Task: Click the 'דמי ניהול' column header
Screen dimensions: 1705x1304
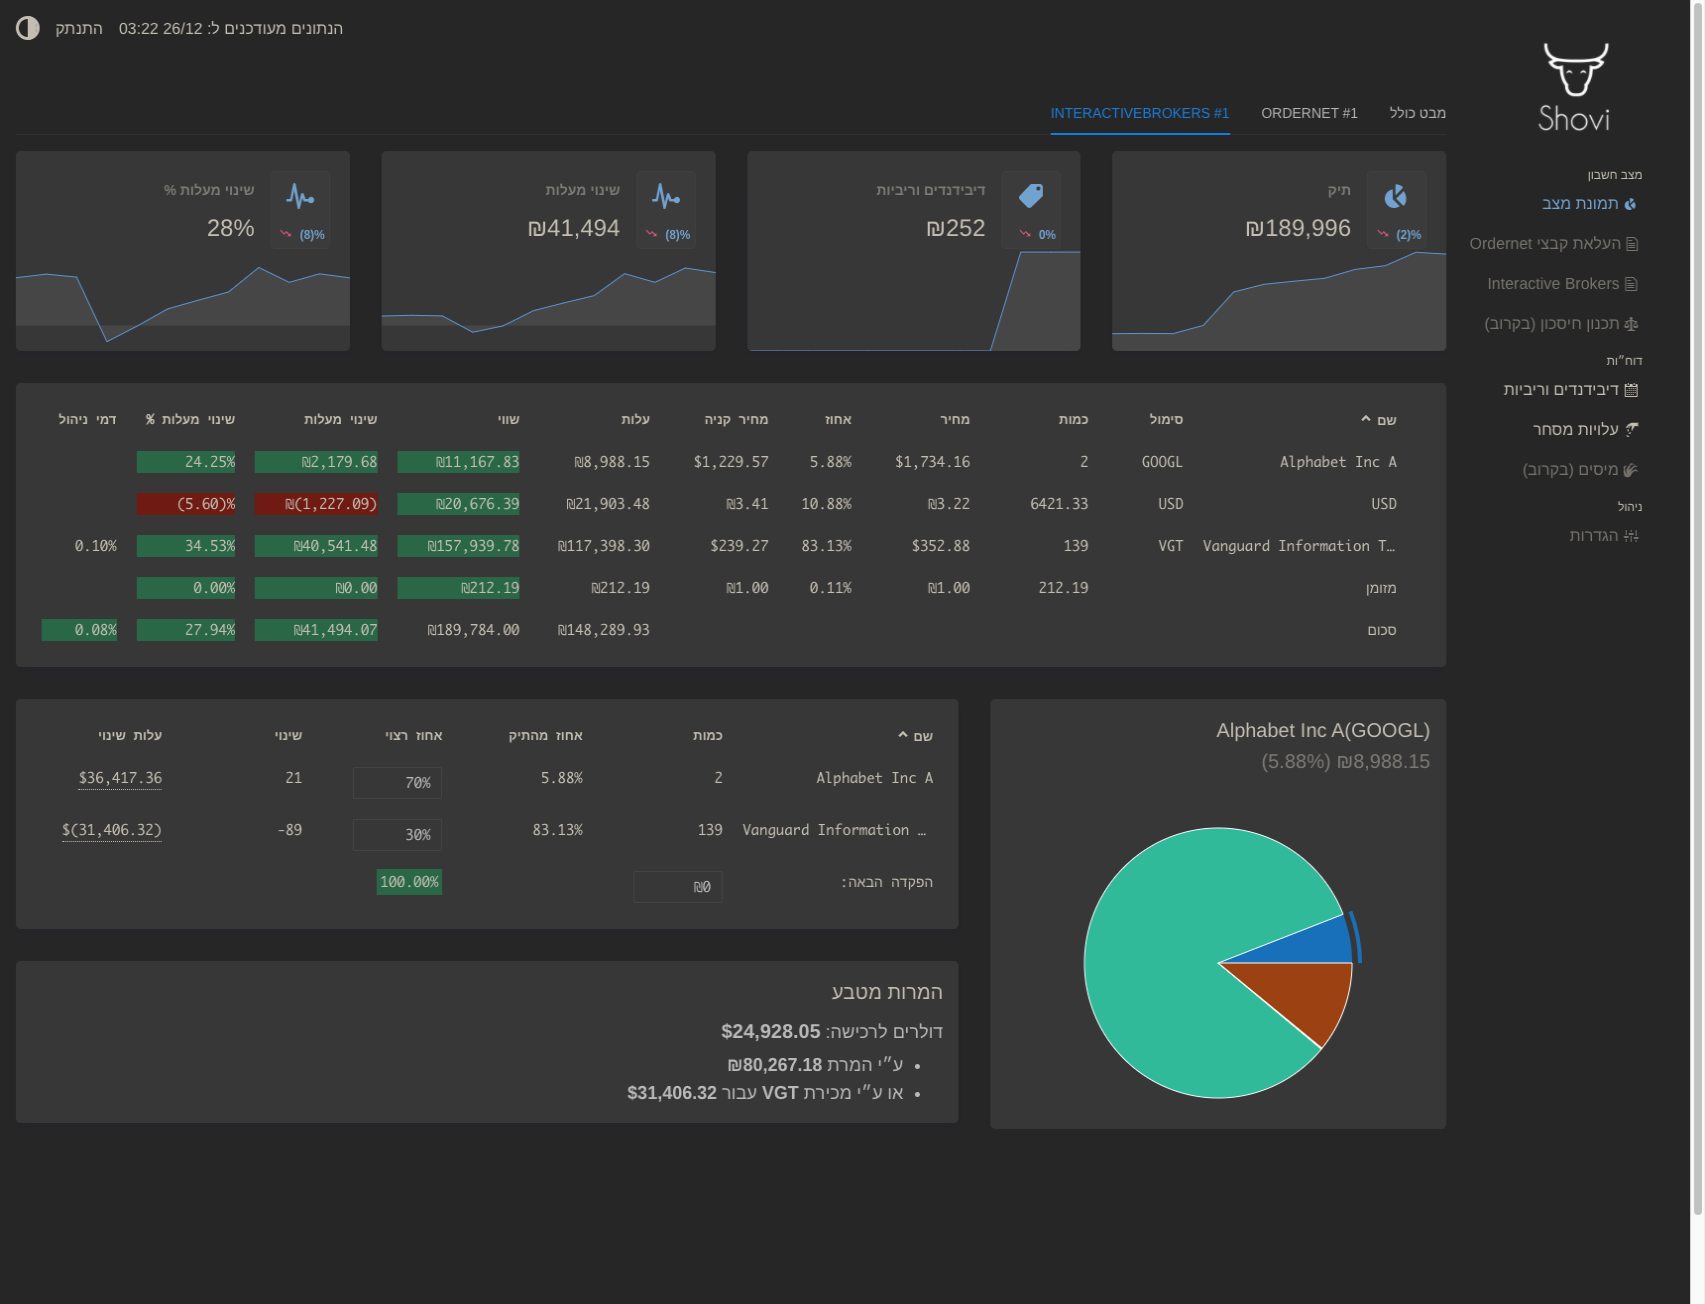Action: pos(87,419)
